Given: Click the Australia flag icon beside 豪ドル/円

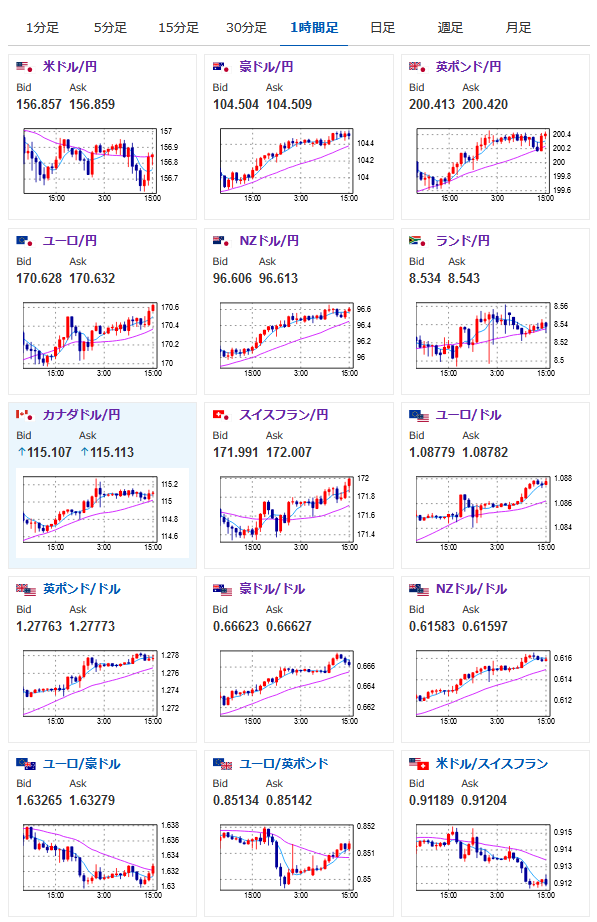Looking at the screenshot, I should point(221,67).
